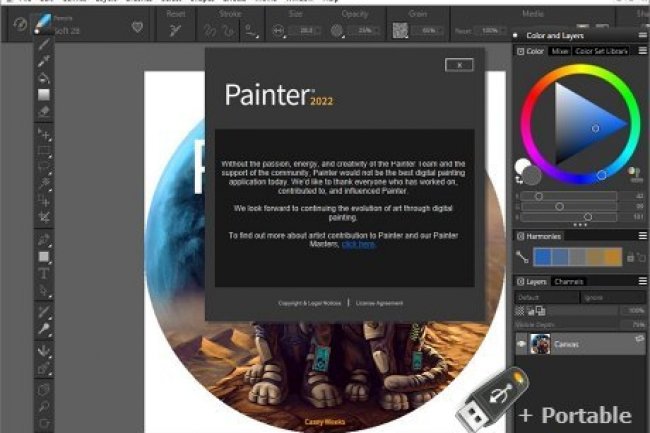Select the Paint Bucket tool

pos(44,78)
